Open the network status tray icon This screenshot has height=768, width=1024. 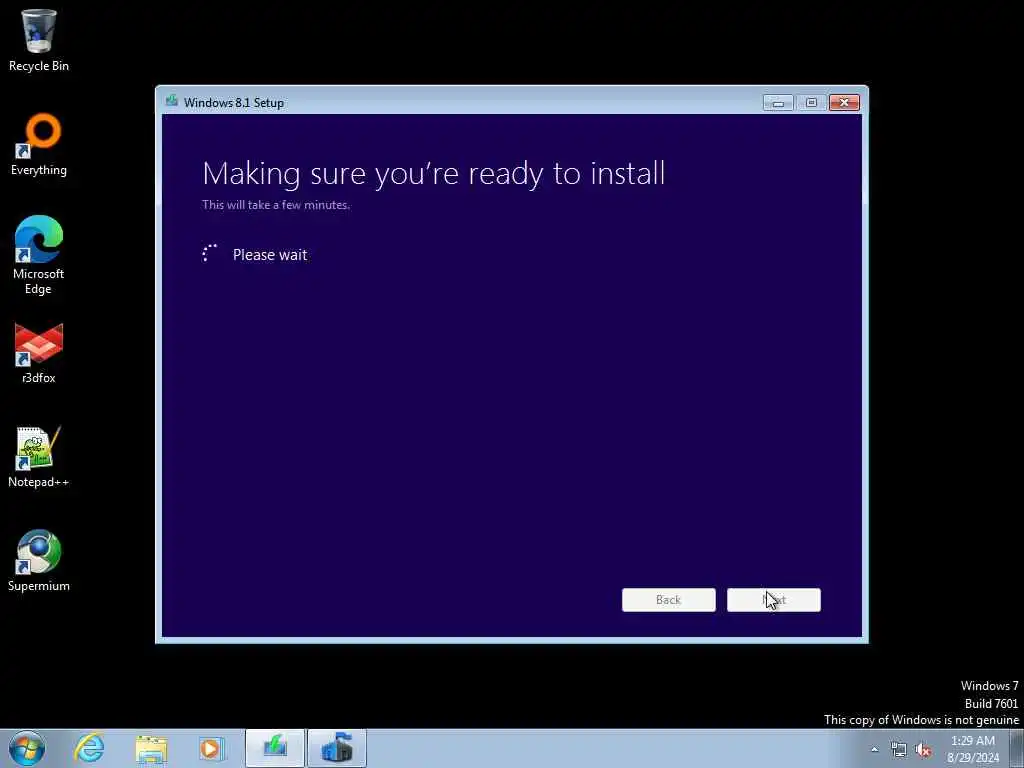tap(899, 750)
